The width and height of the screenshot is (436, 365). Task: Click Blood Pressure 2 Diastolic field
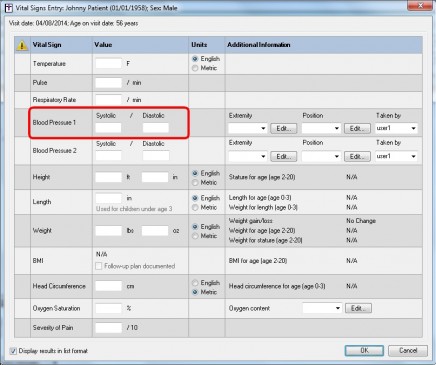pos(156,156)
